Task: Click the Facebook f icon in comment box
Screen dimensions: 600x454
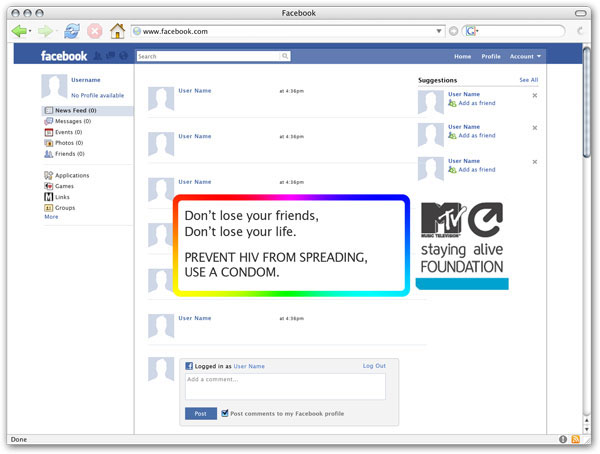Action: 189,366
